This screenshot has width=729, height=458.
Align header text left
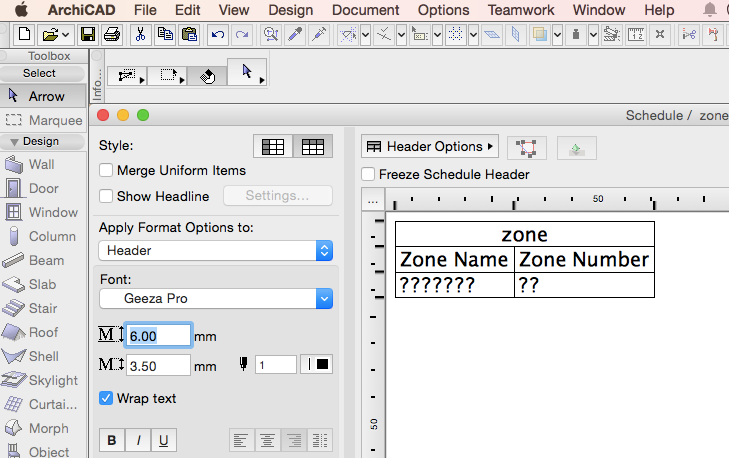pos(240,440)
